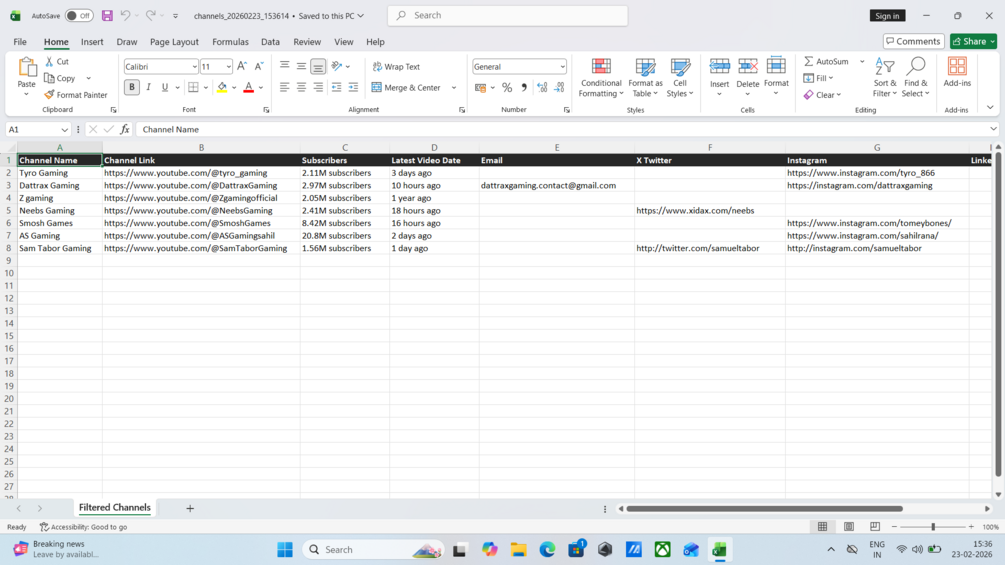The image size is (1005, 565).
Task: Click Insert Function fx icon
Action: click(x=124, y=129)
